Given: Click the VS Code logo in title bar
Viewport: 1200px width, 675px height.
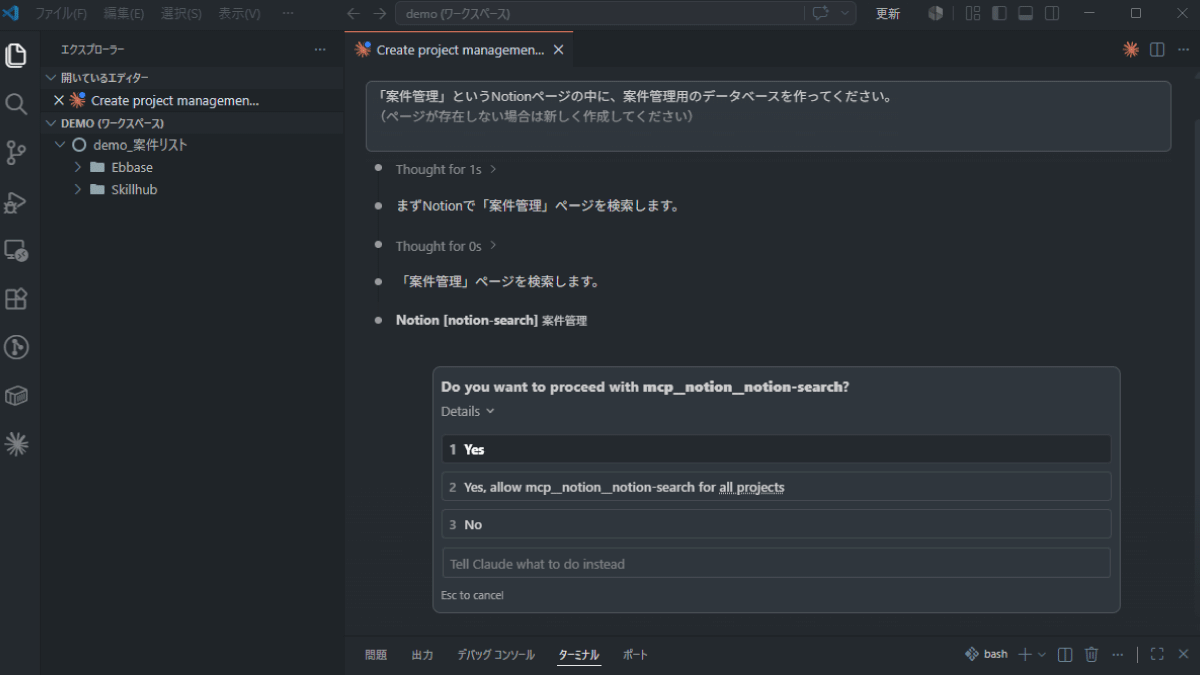Looking at the screenshot, I should point(13,13).
